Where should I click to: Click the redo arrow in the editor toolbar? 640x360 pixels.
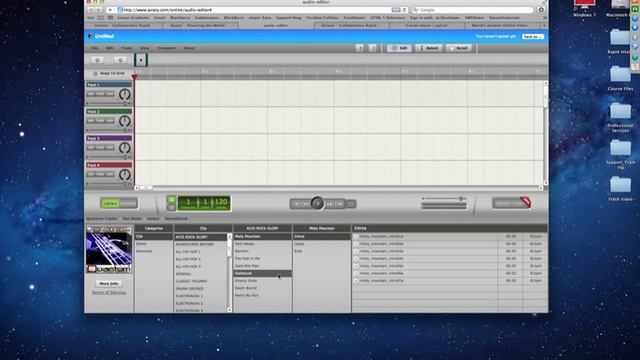click(x=372, y=48)
